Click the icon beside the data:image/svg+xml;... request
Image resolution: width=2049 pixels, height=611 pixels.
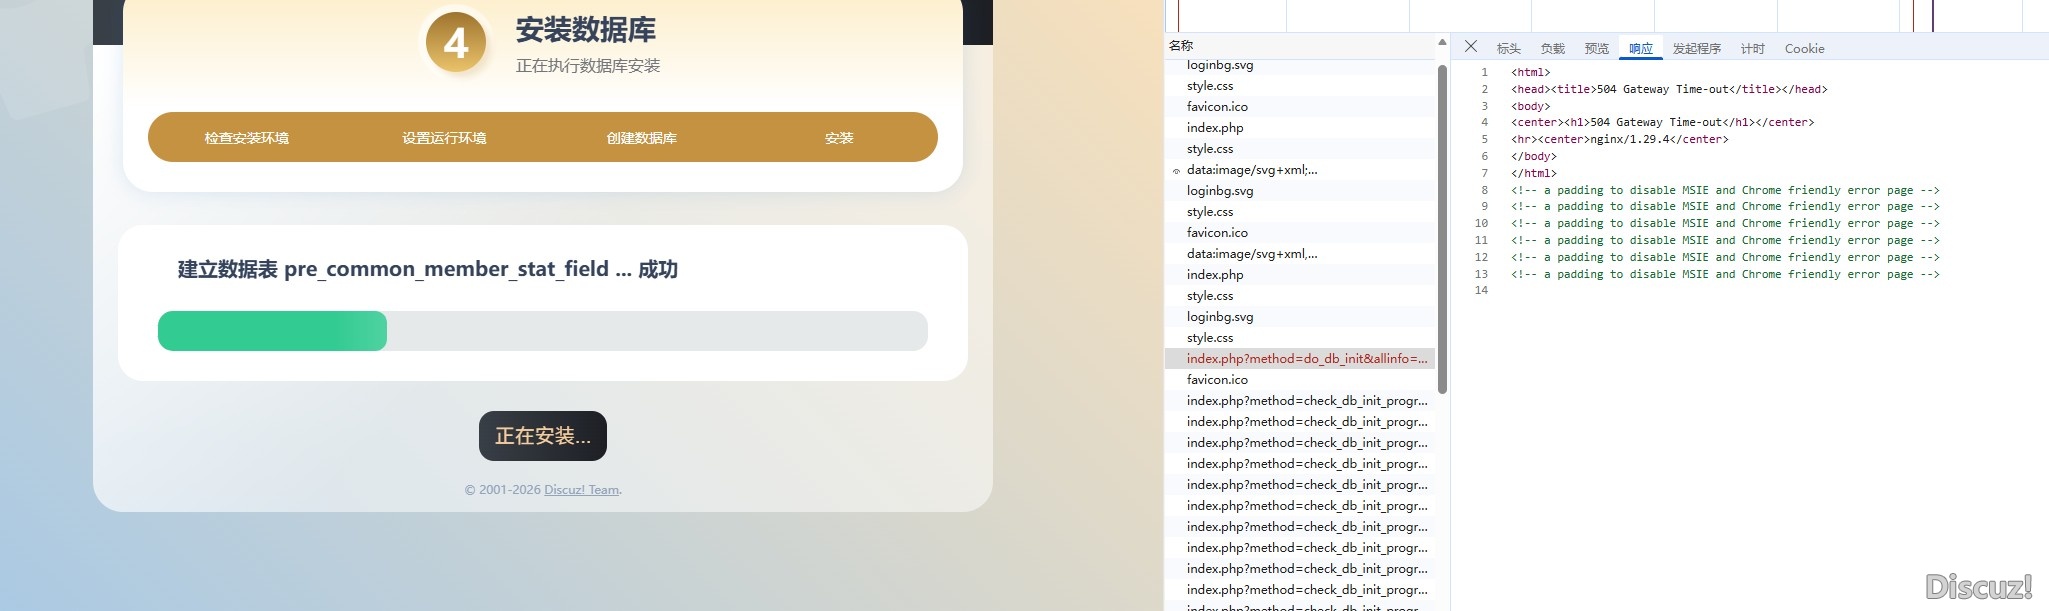1176,171
